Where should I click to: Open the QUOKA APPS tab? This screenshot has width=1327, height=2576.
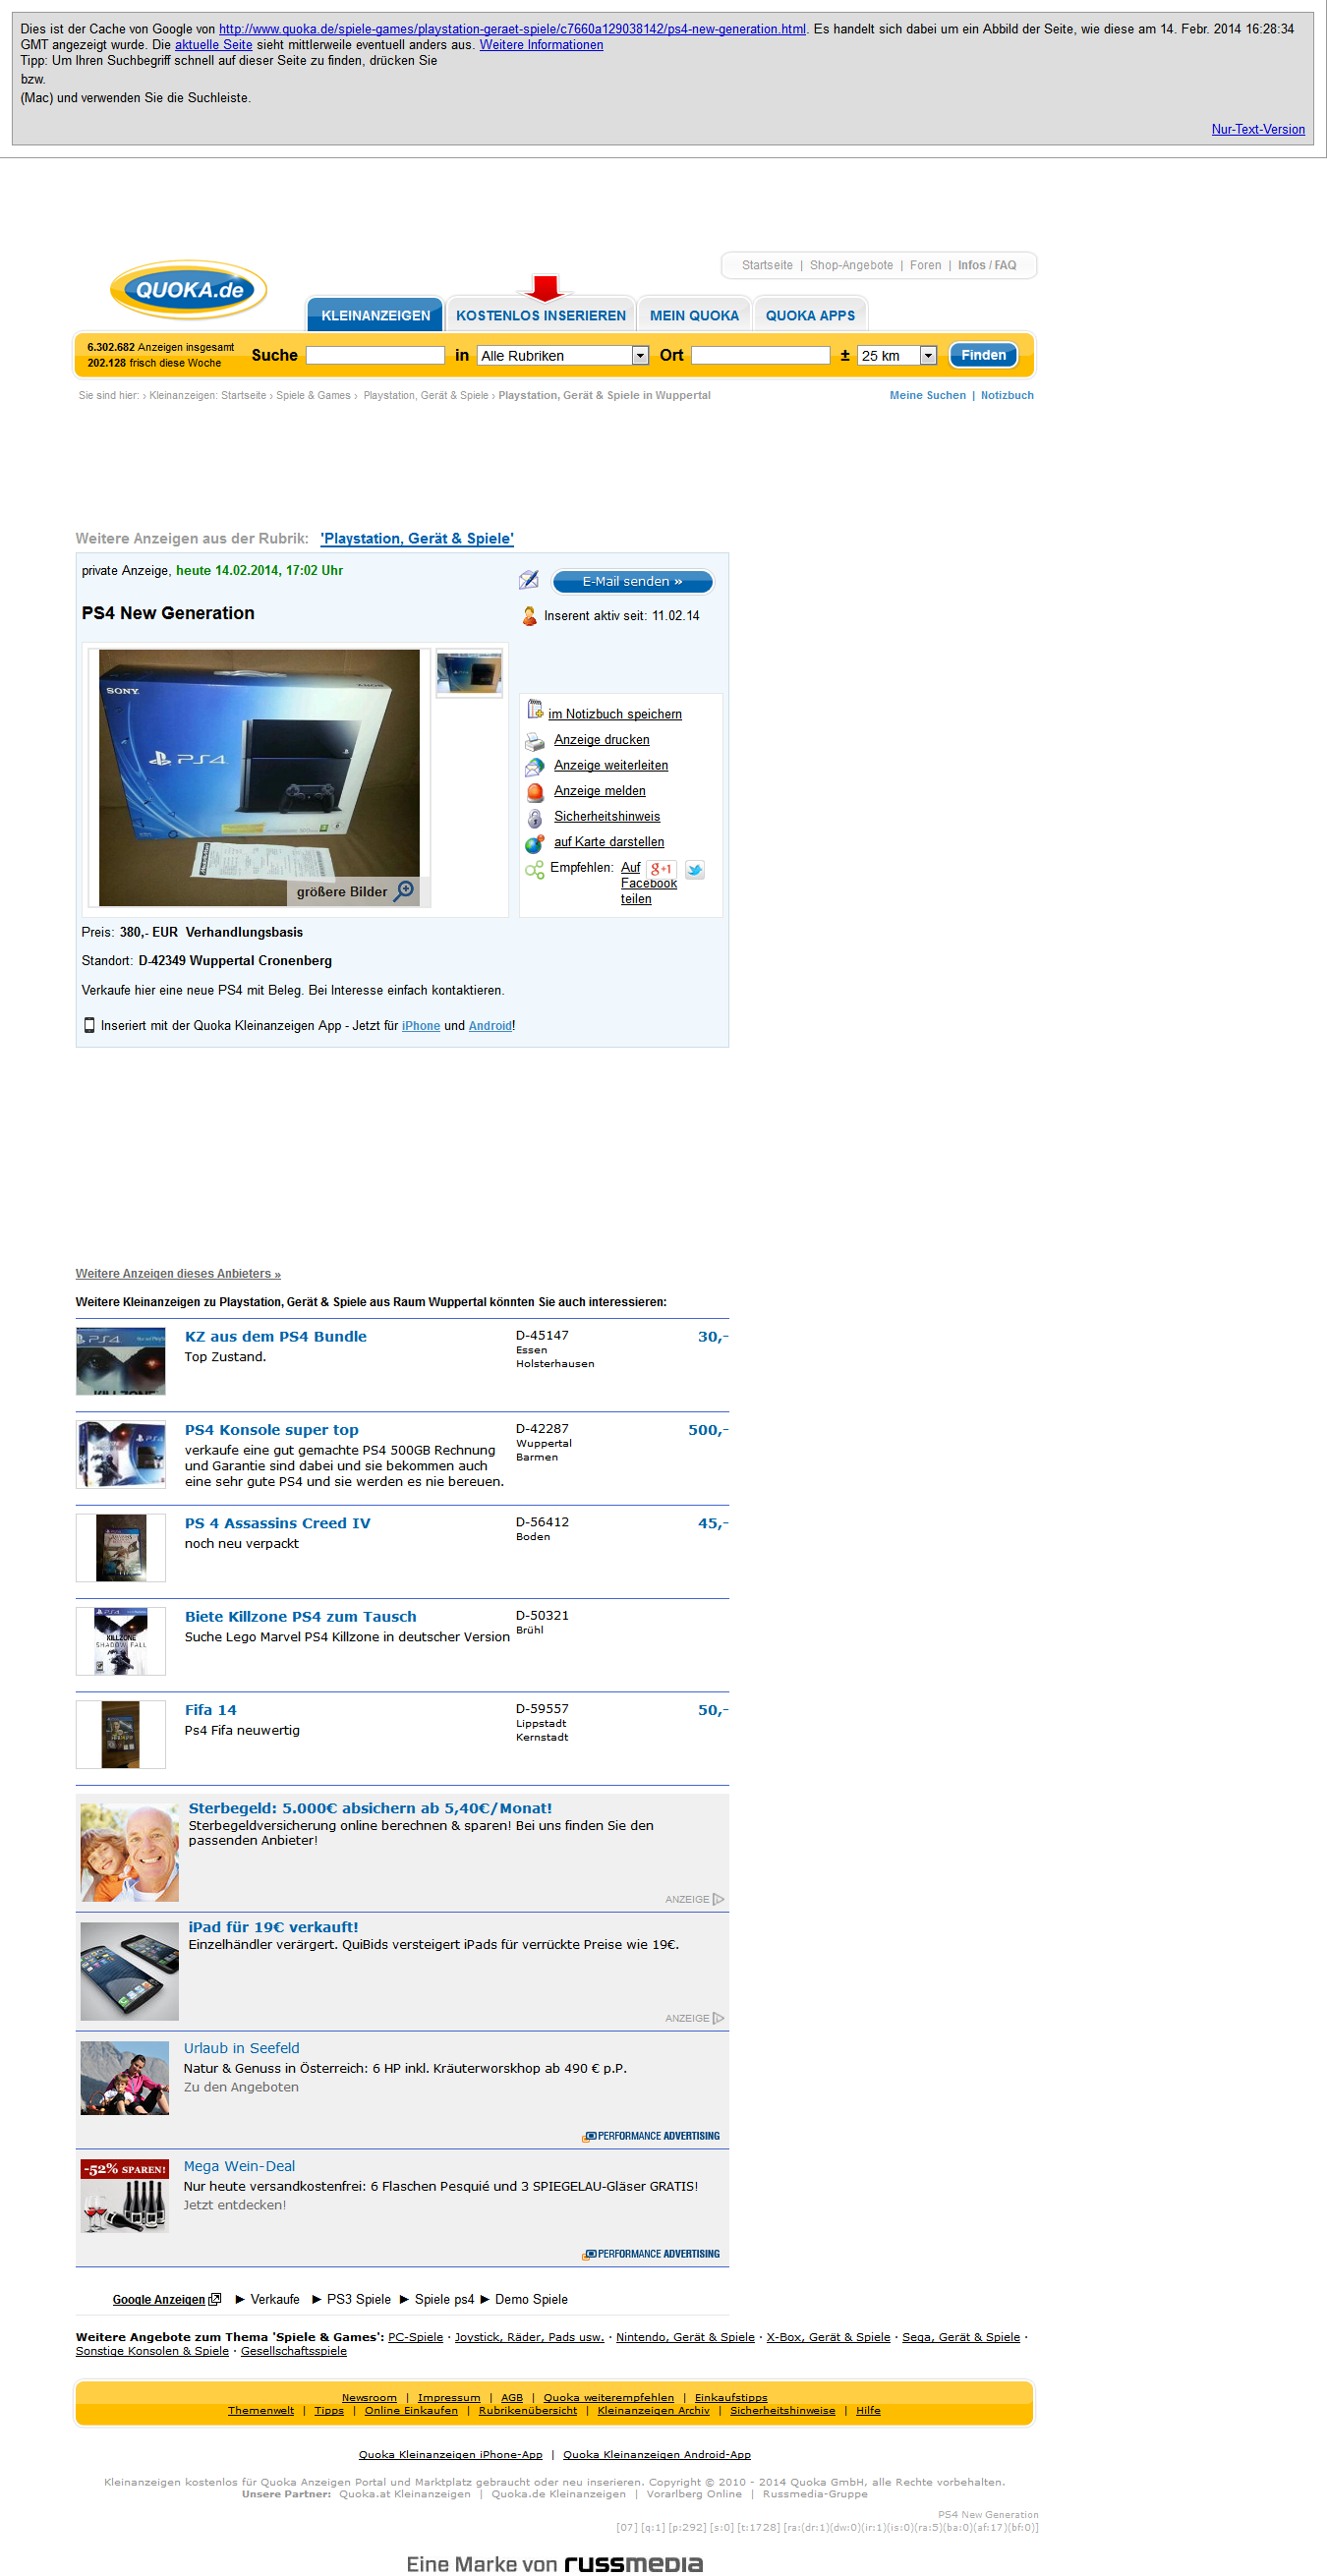[x=810, y=315]
